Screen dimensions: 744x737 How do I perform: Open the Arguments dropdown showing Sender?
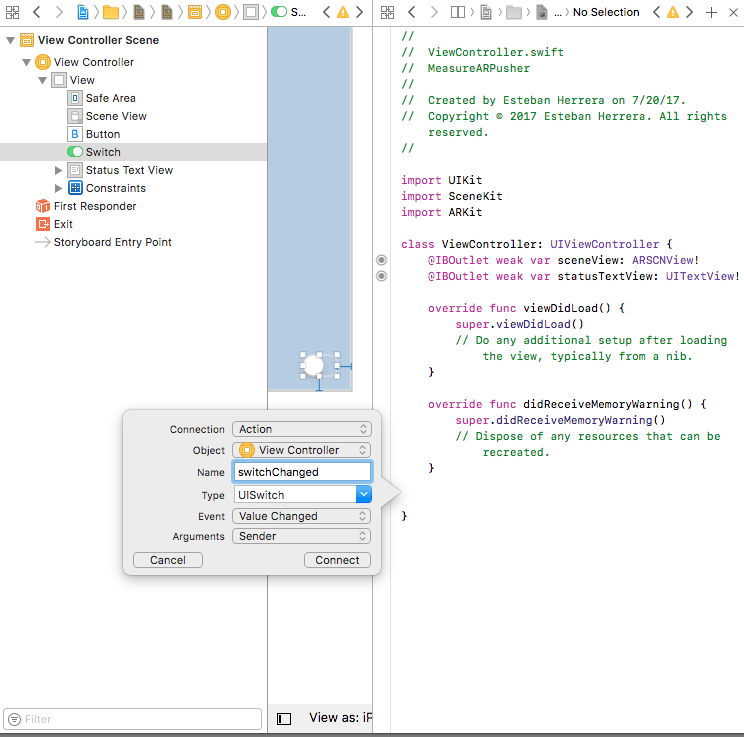(x=301, y=536)
